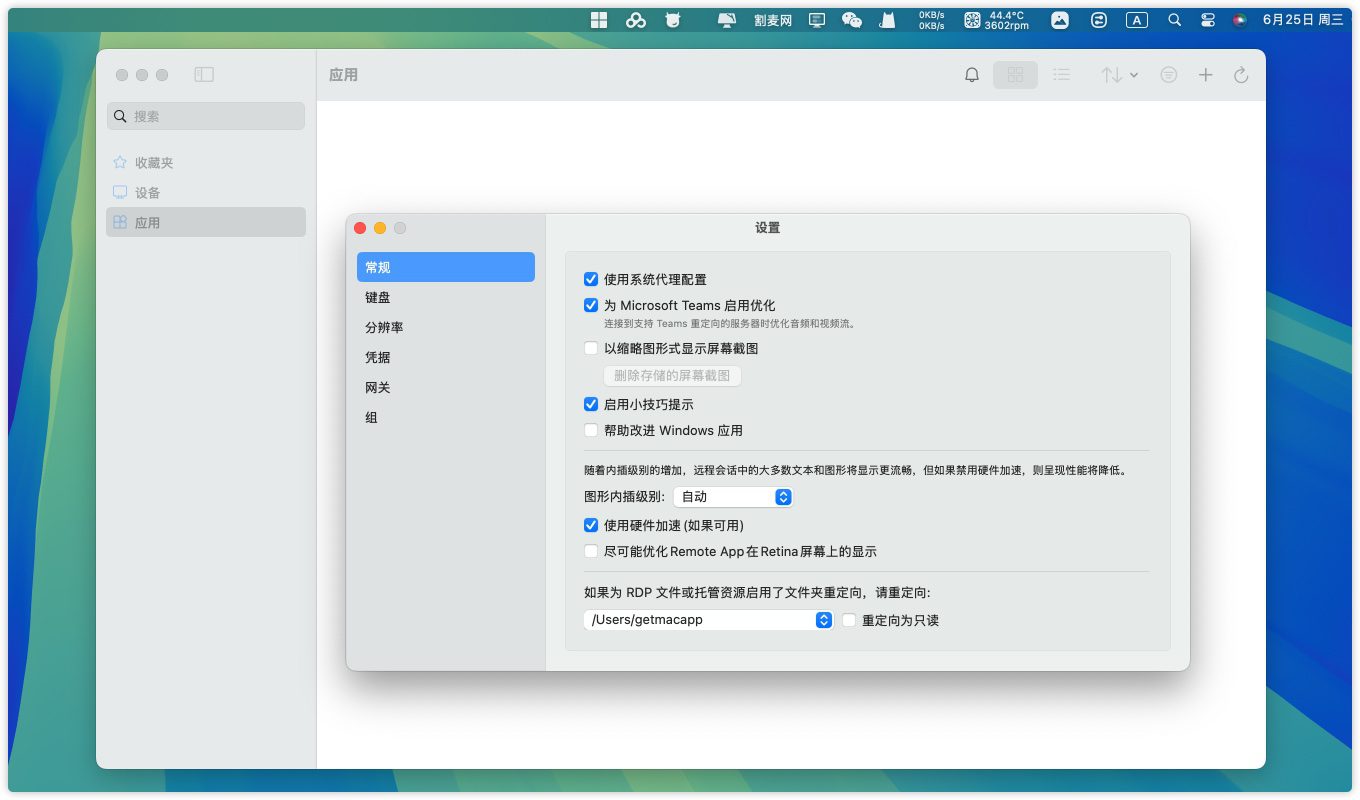Toggle the sidebar panel icon
This screenshot has width=1360, height=800.
[x=204, y=75]
